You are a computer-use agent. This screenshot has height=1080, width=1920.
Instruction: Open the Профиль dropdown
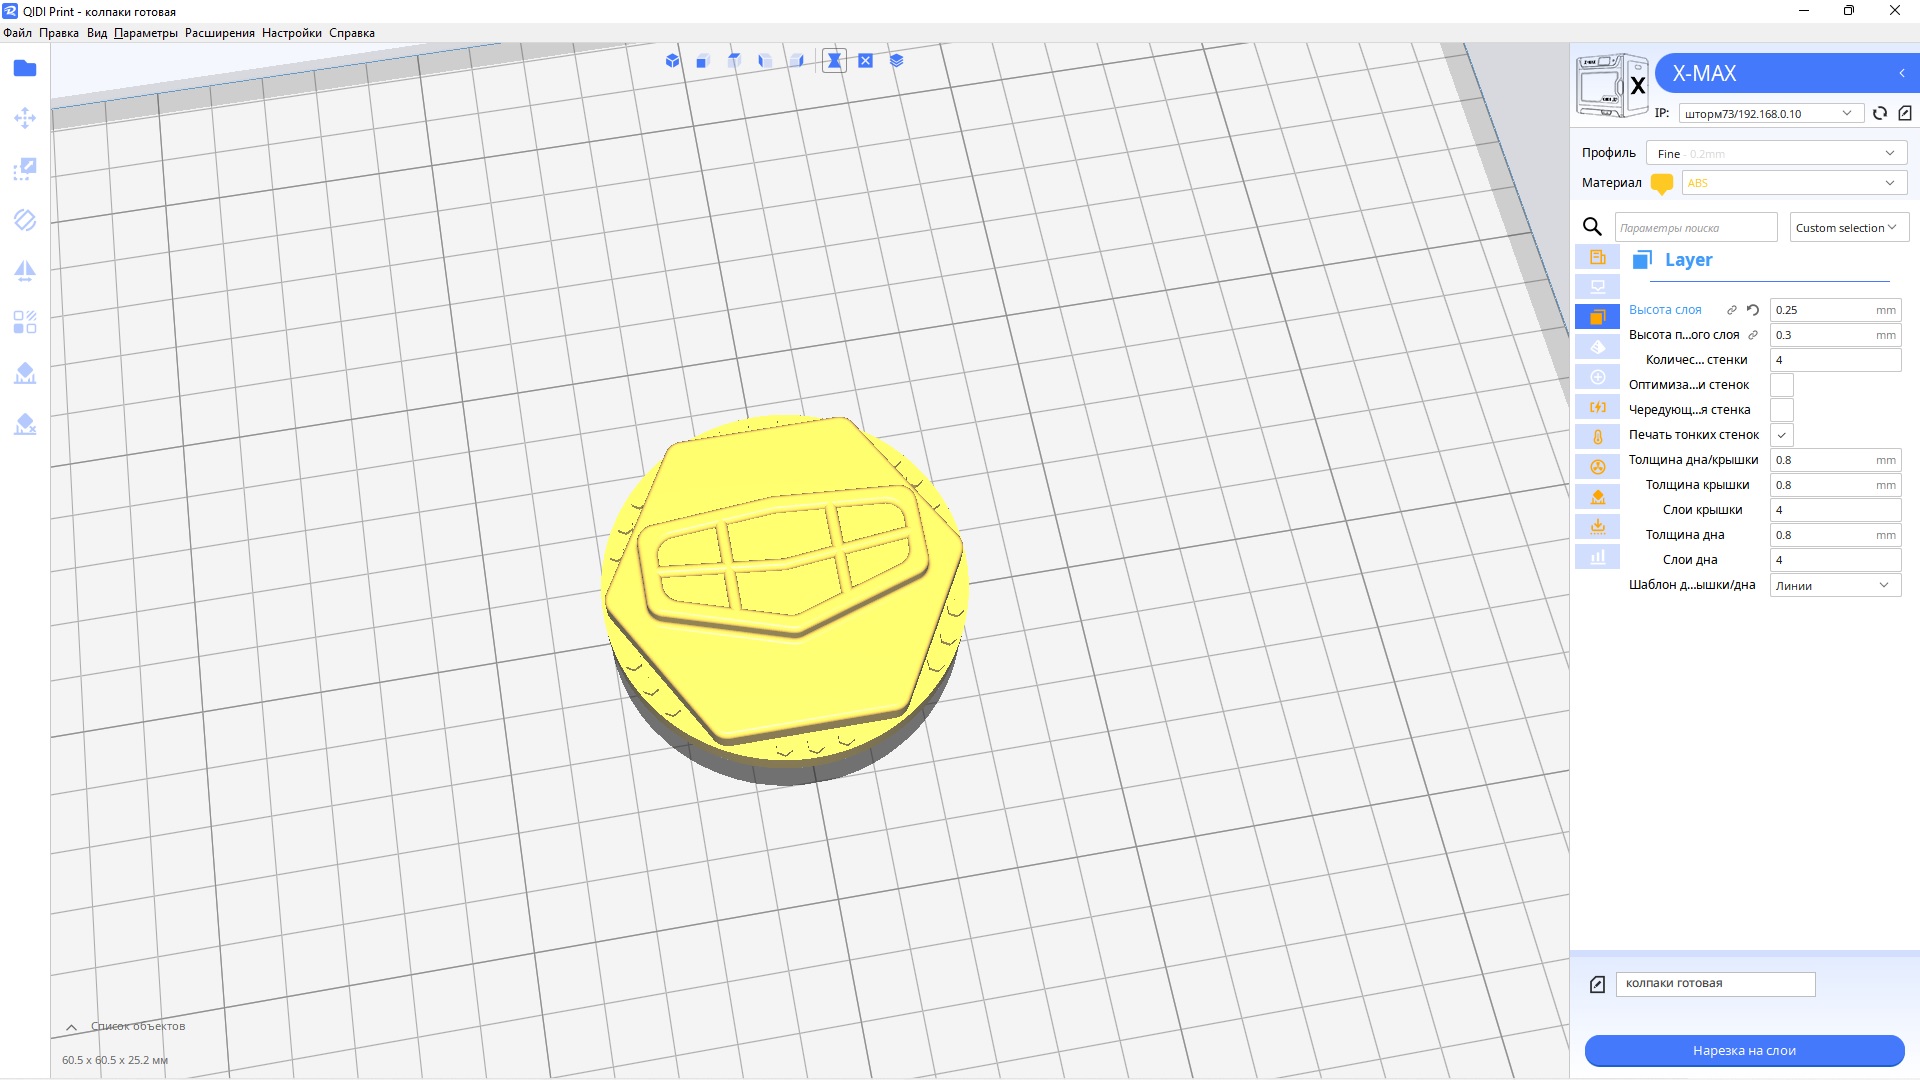1777,153
